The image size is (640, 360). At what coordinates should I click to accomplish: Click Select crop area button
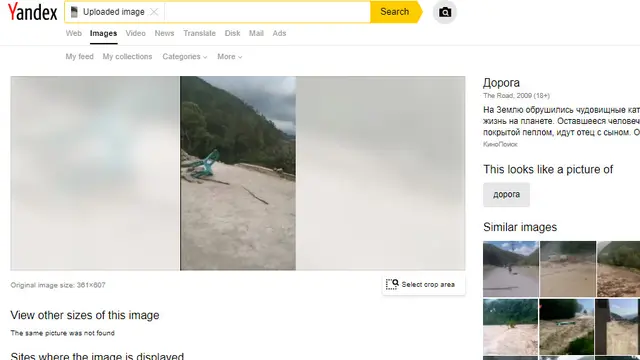423,284
